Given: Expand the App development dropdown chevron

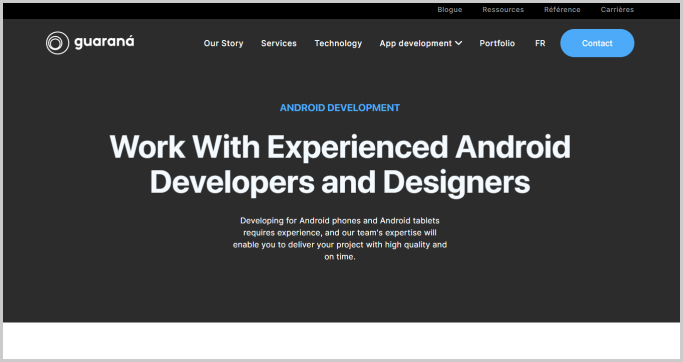Looking at the screenshot, I should [459, 43].
